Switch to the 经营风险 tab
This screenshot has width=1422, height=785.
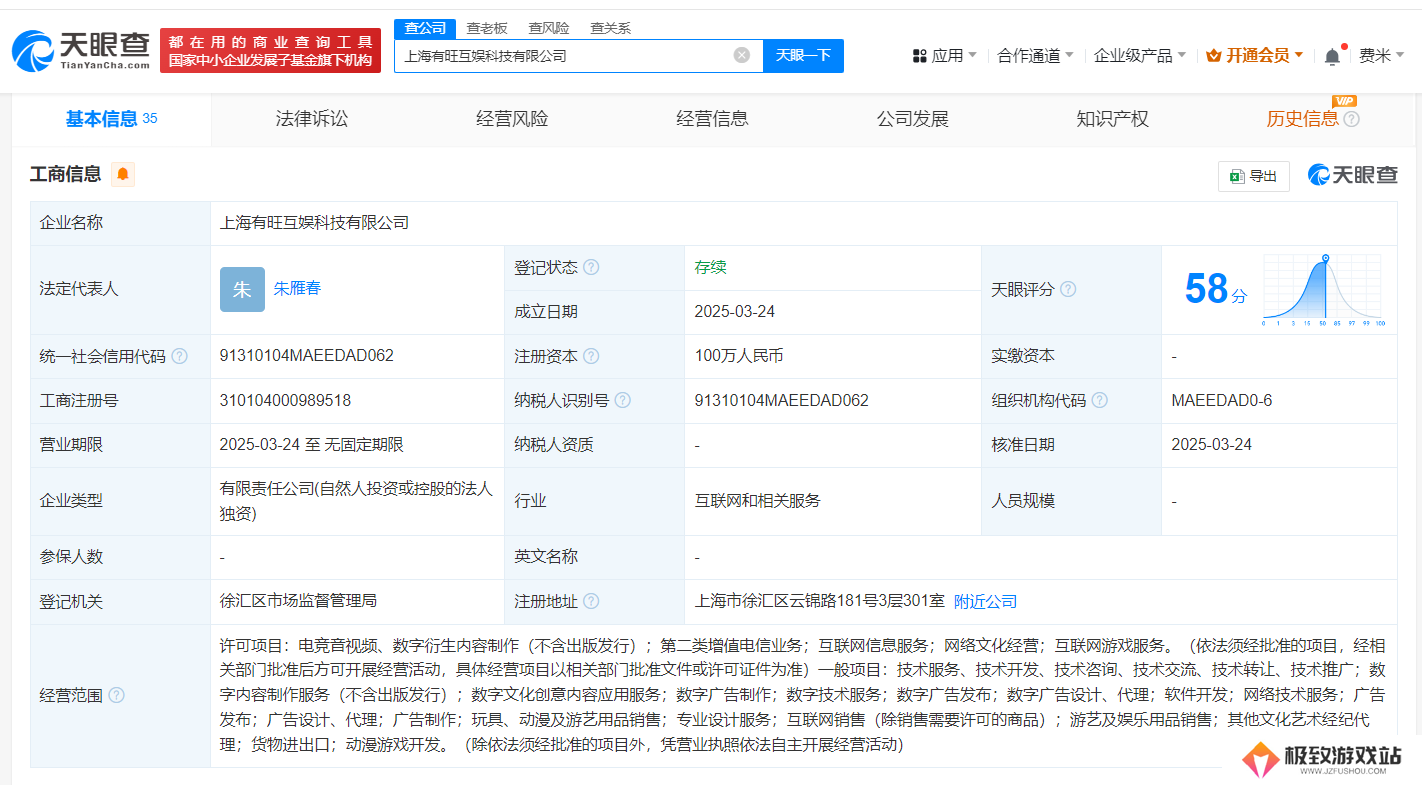(x=512, y=119)
